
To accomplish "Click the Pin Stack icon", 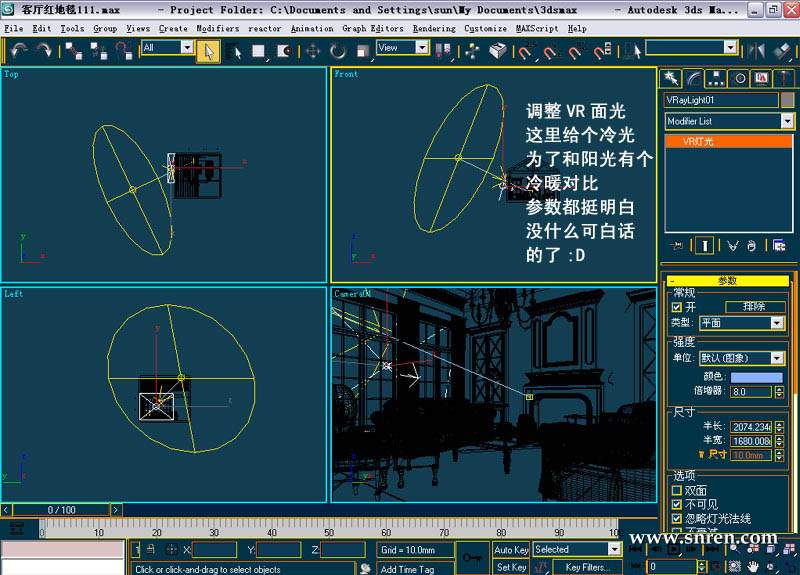I will pyautogui.click(x=677, y=246).
